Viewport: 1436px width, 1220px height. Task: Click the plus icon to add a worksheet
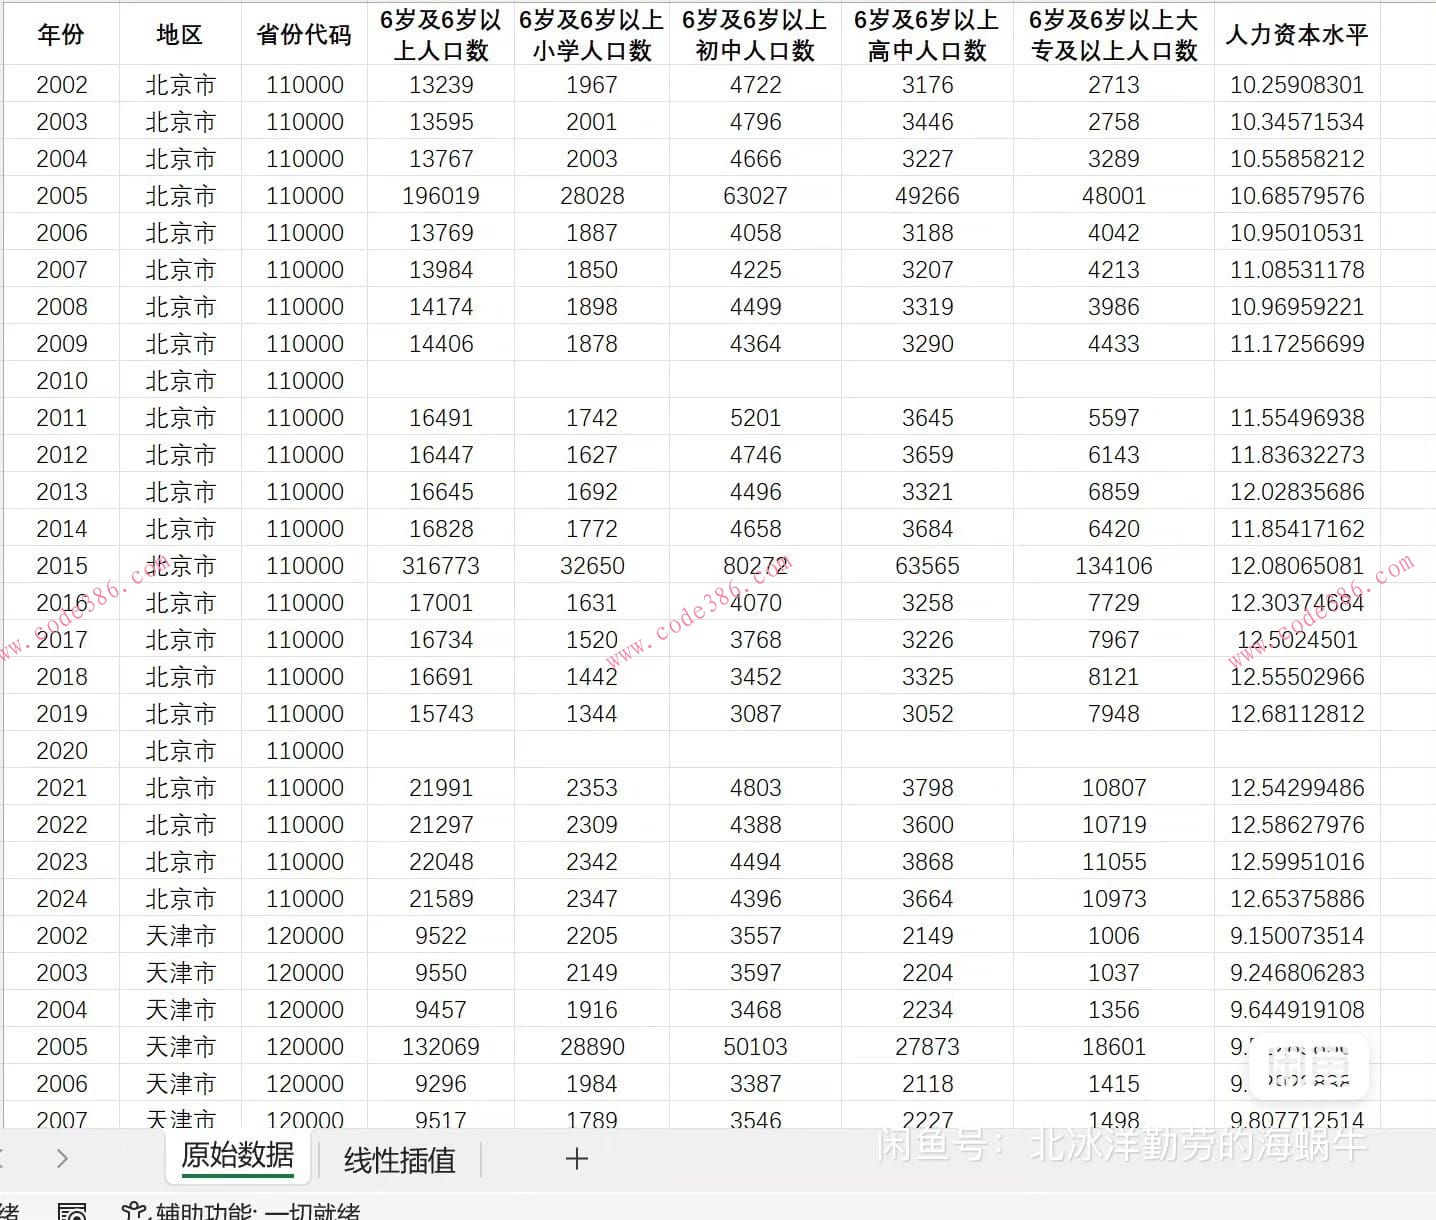(x=577, y=1159)
